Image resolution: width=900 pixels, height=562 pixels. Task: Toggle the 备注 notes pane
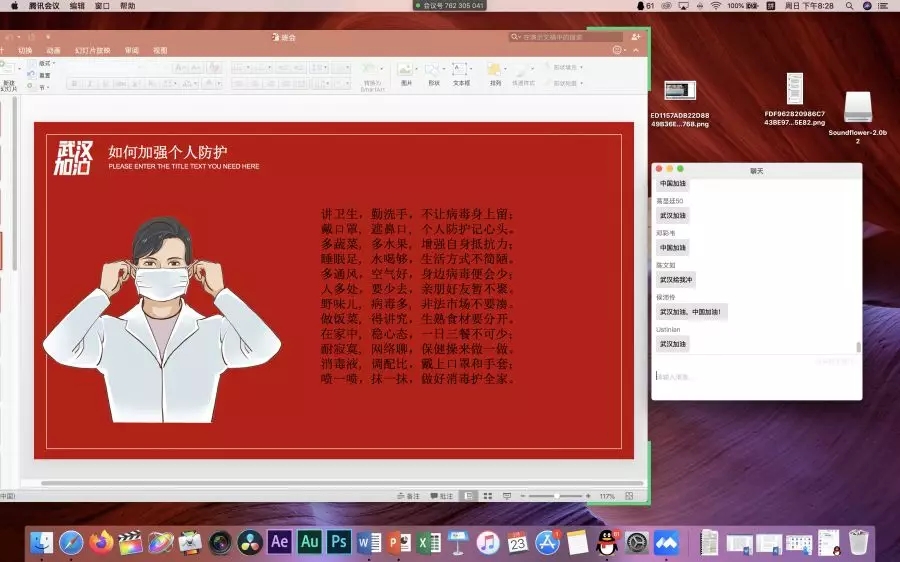point(407,496)
